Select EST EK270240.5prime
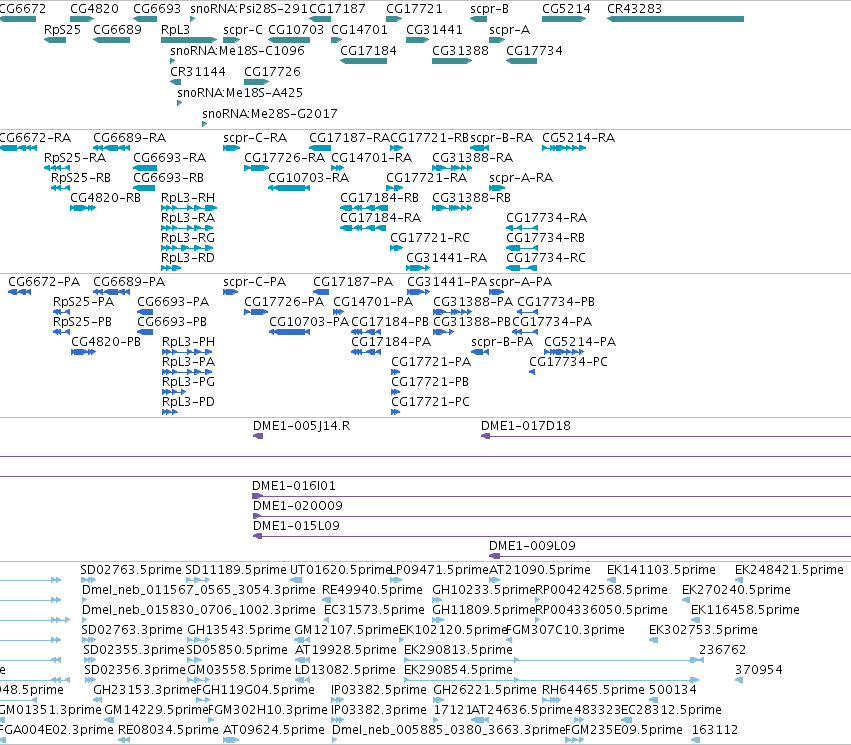 coord(736,590)
